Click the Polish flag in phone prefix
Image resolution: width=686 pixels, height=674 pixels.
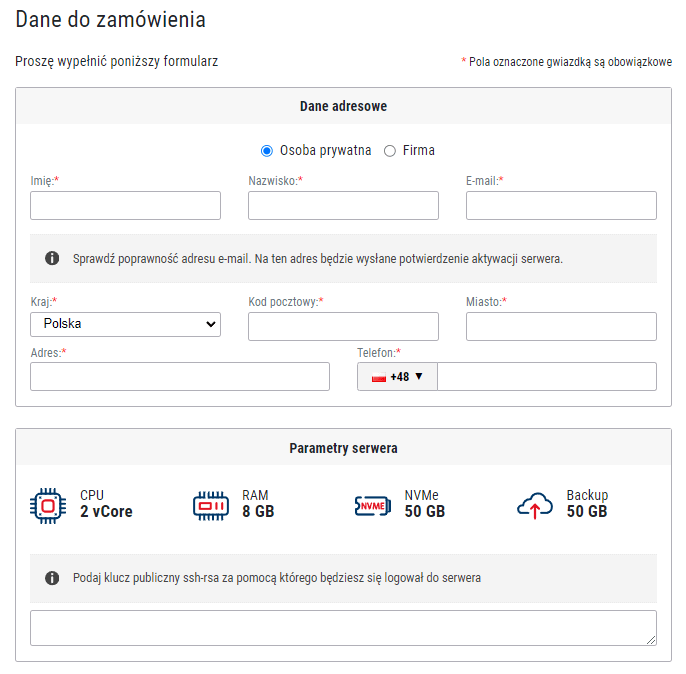[379, 377]
